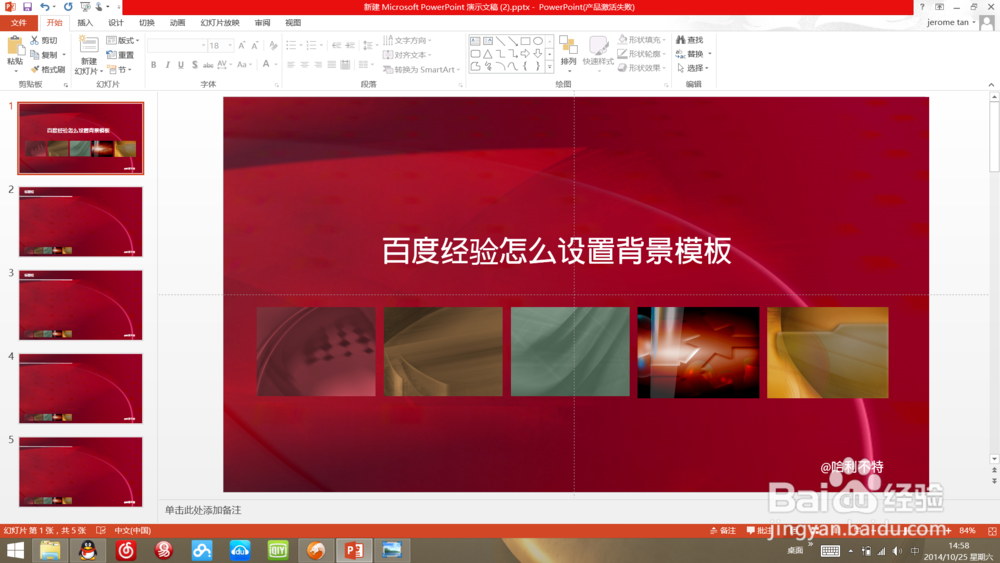Open File Explorer from the taskbar
This screenshot has width=1000, height=563.
50,550
